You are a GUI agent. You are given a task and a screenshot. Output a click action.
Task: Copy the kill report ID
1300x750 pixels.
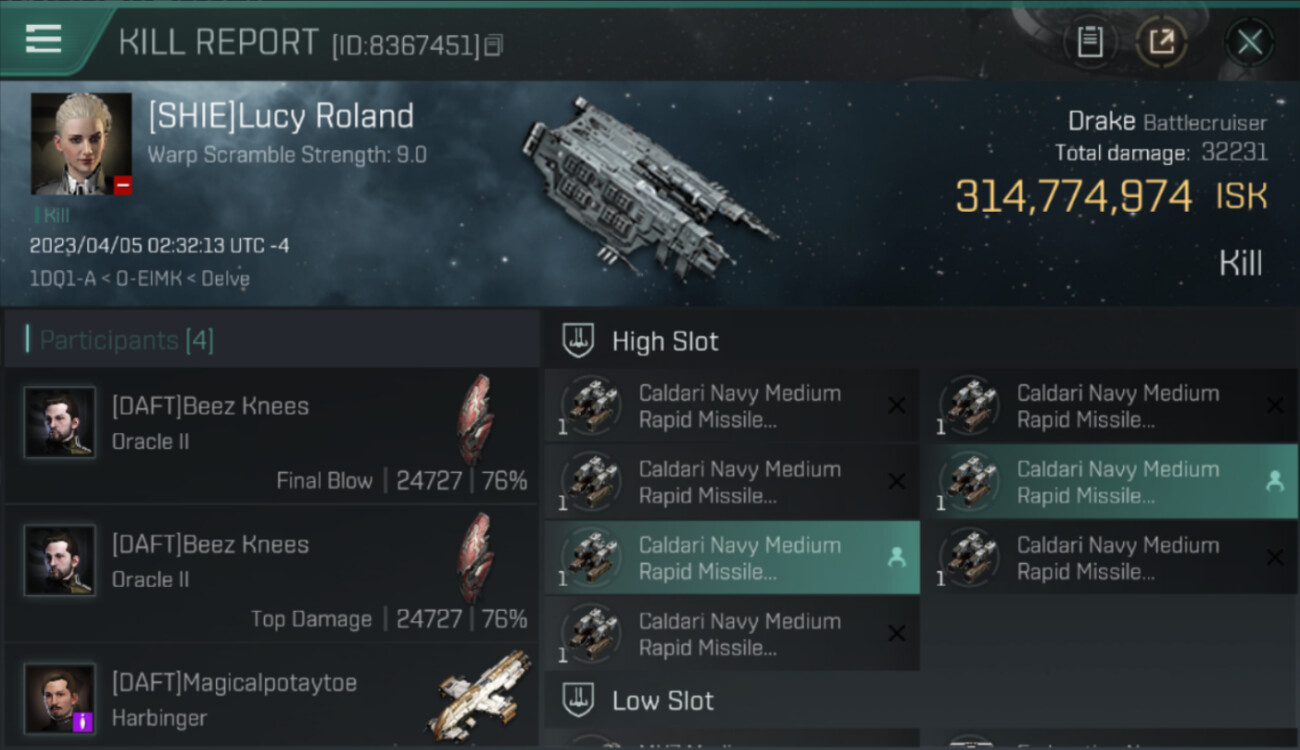coord(494,45)
